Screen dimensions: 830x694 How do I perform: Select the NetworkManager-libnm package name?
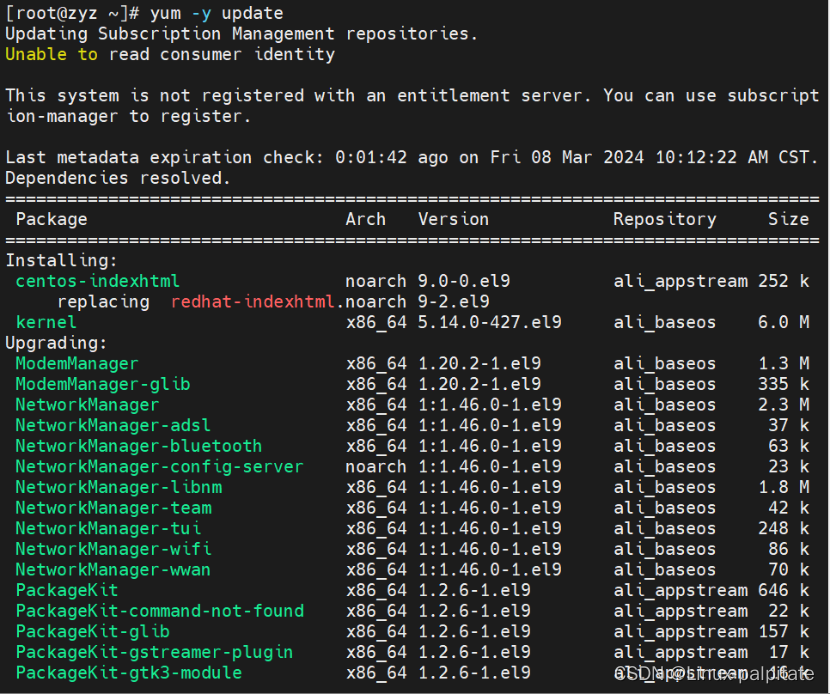pyautogui.click(x=119, y=488)
